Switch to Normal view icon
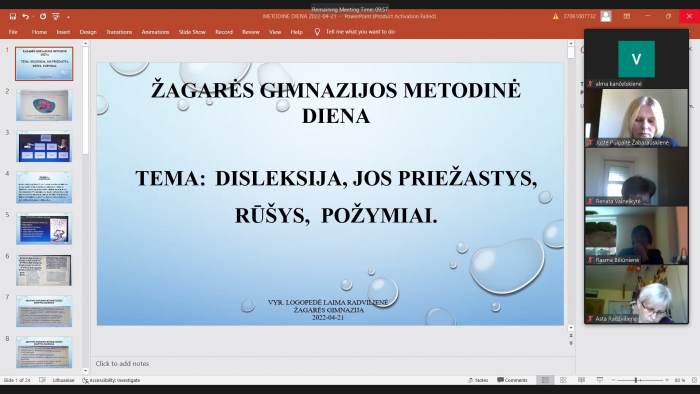 coord(545,380)
